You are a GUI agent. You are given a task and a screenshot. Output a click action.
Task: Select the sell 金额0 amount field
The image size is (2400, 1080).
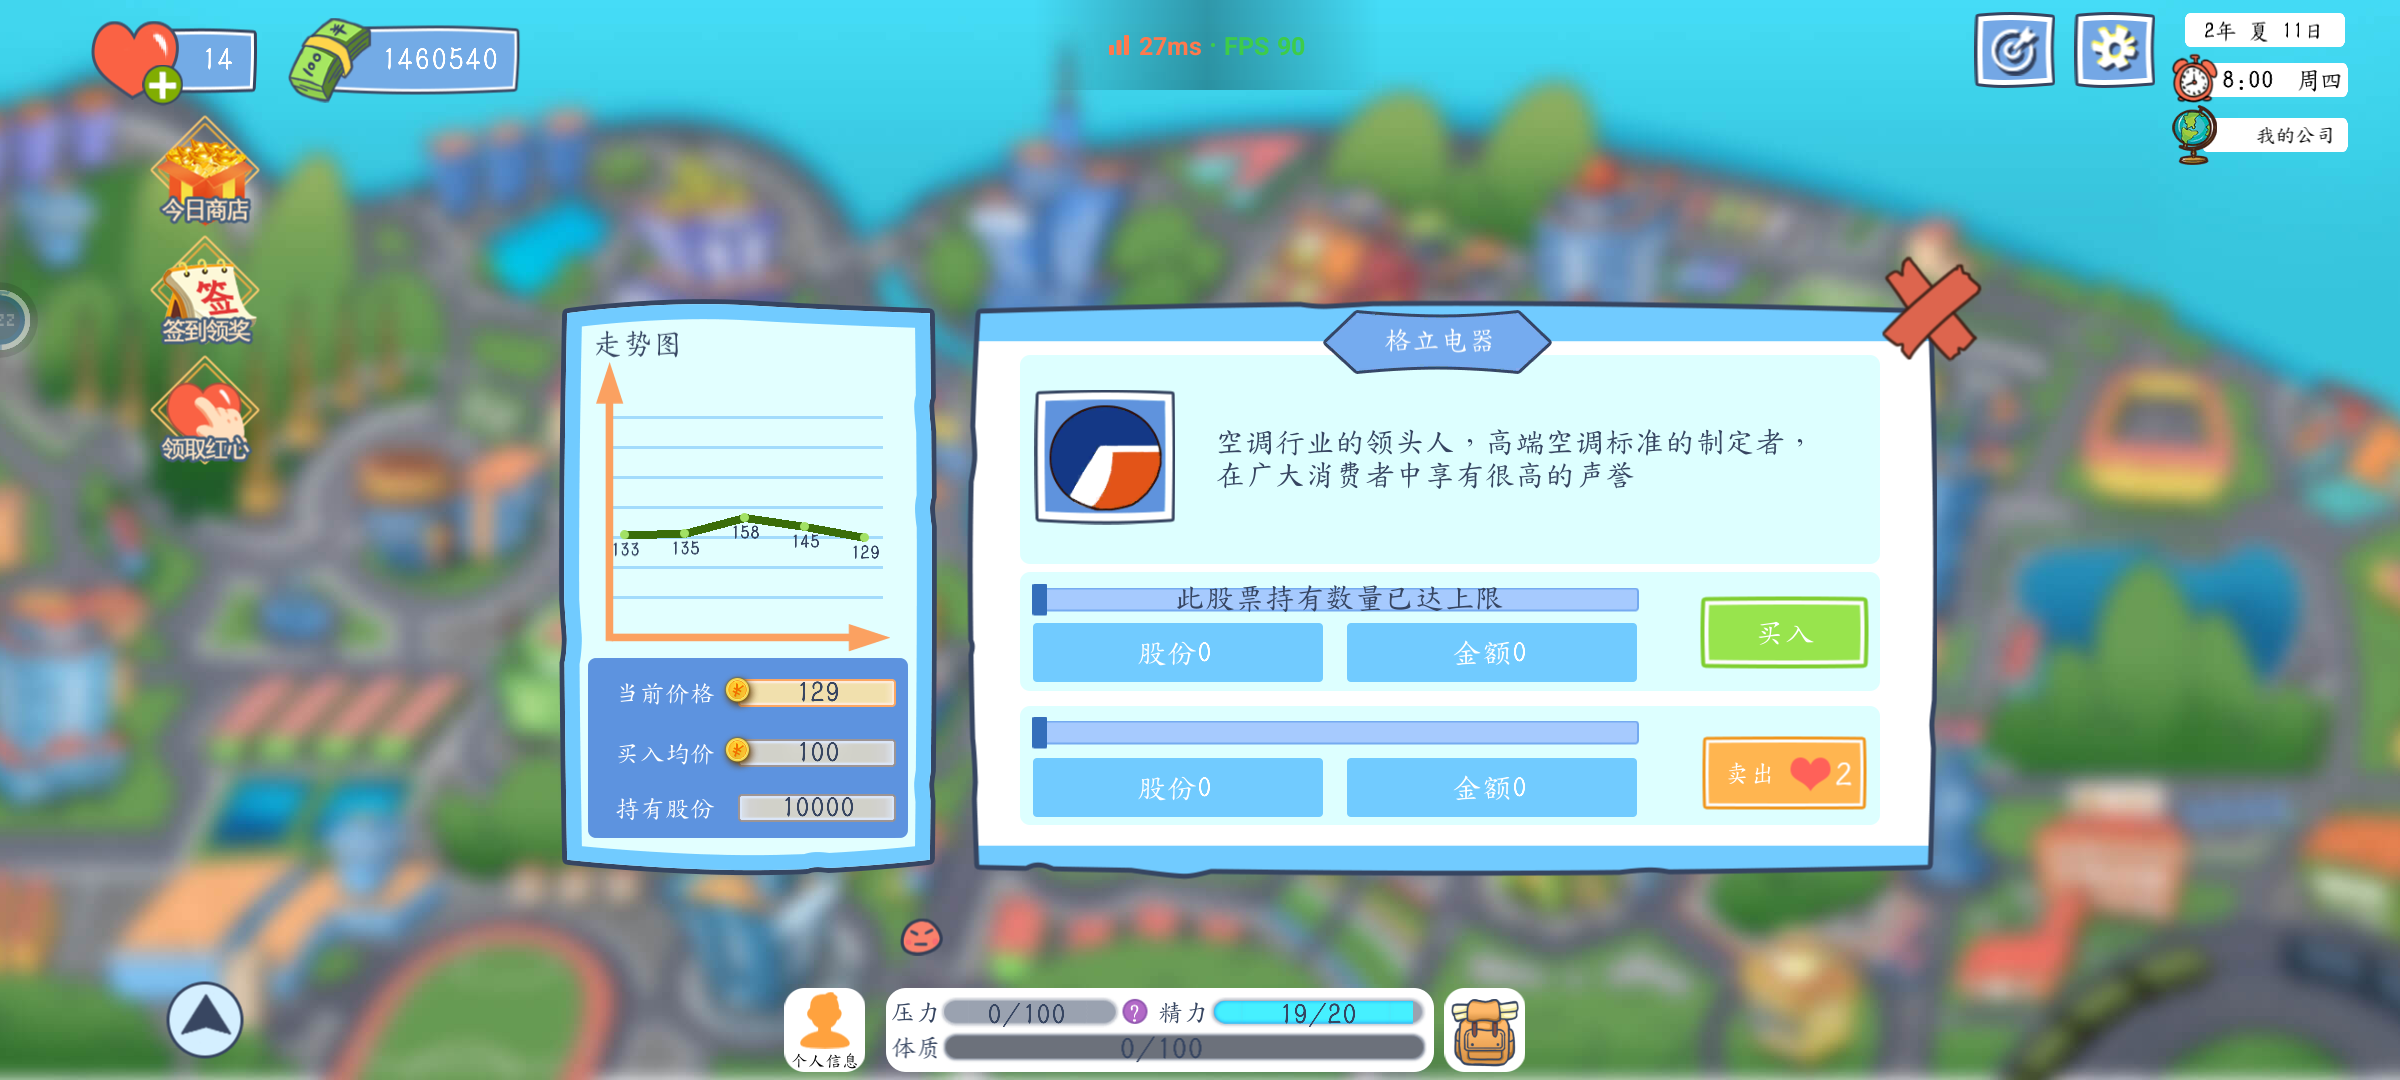click(1491, 788)
